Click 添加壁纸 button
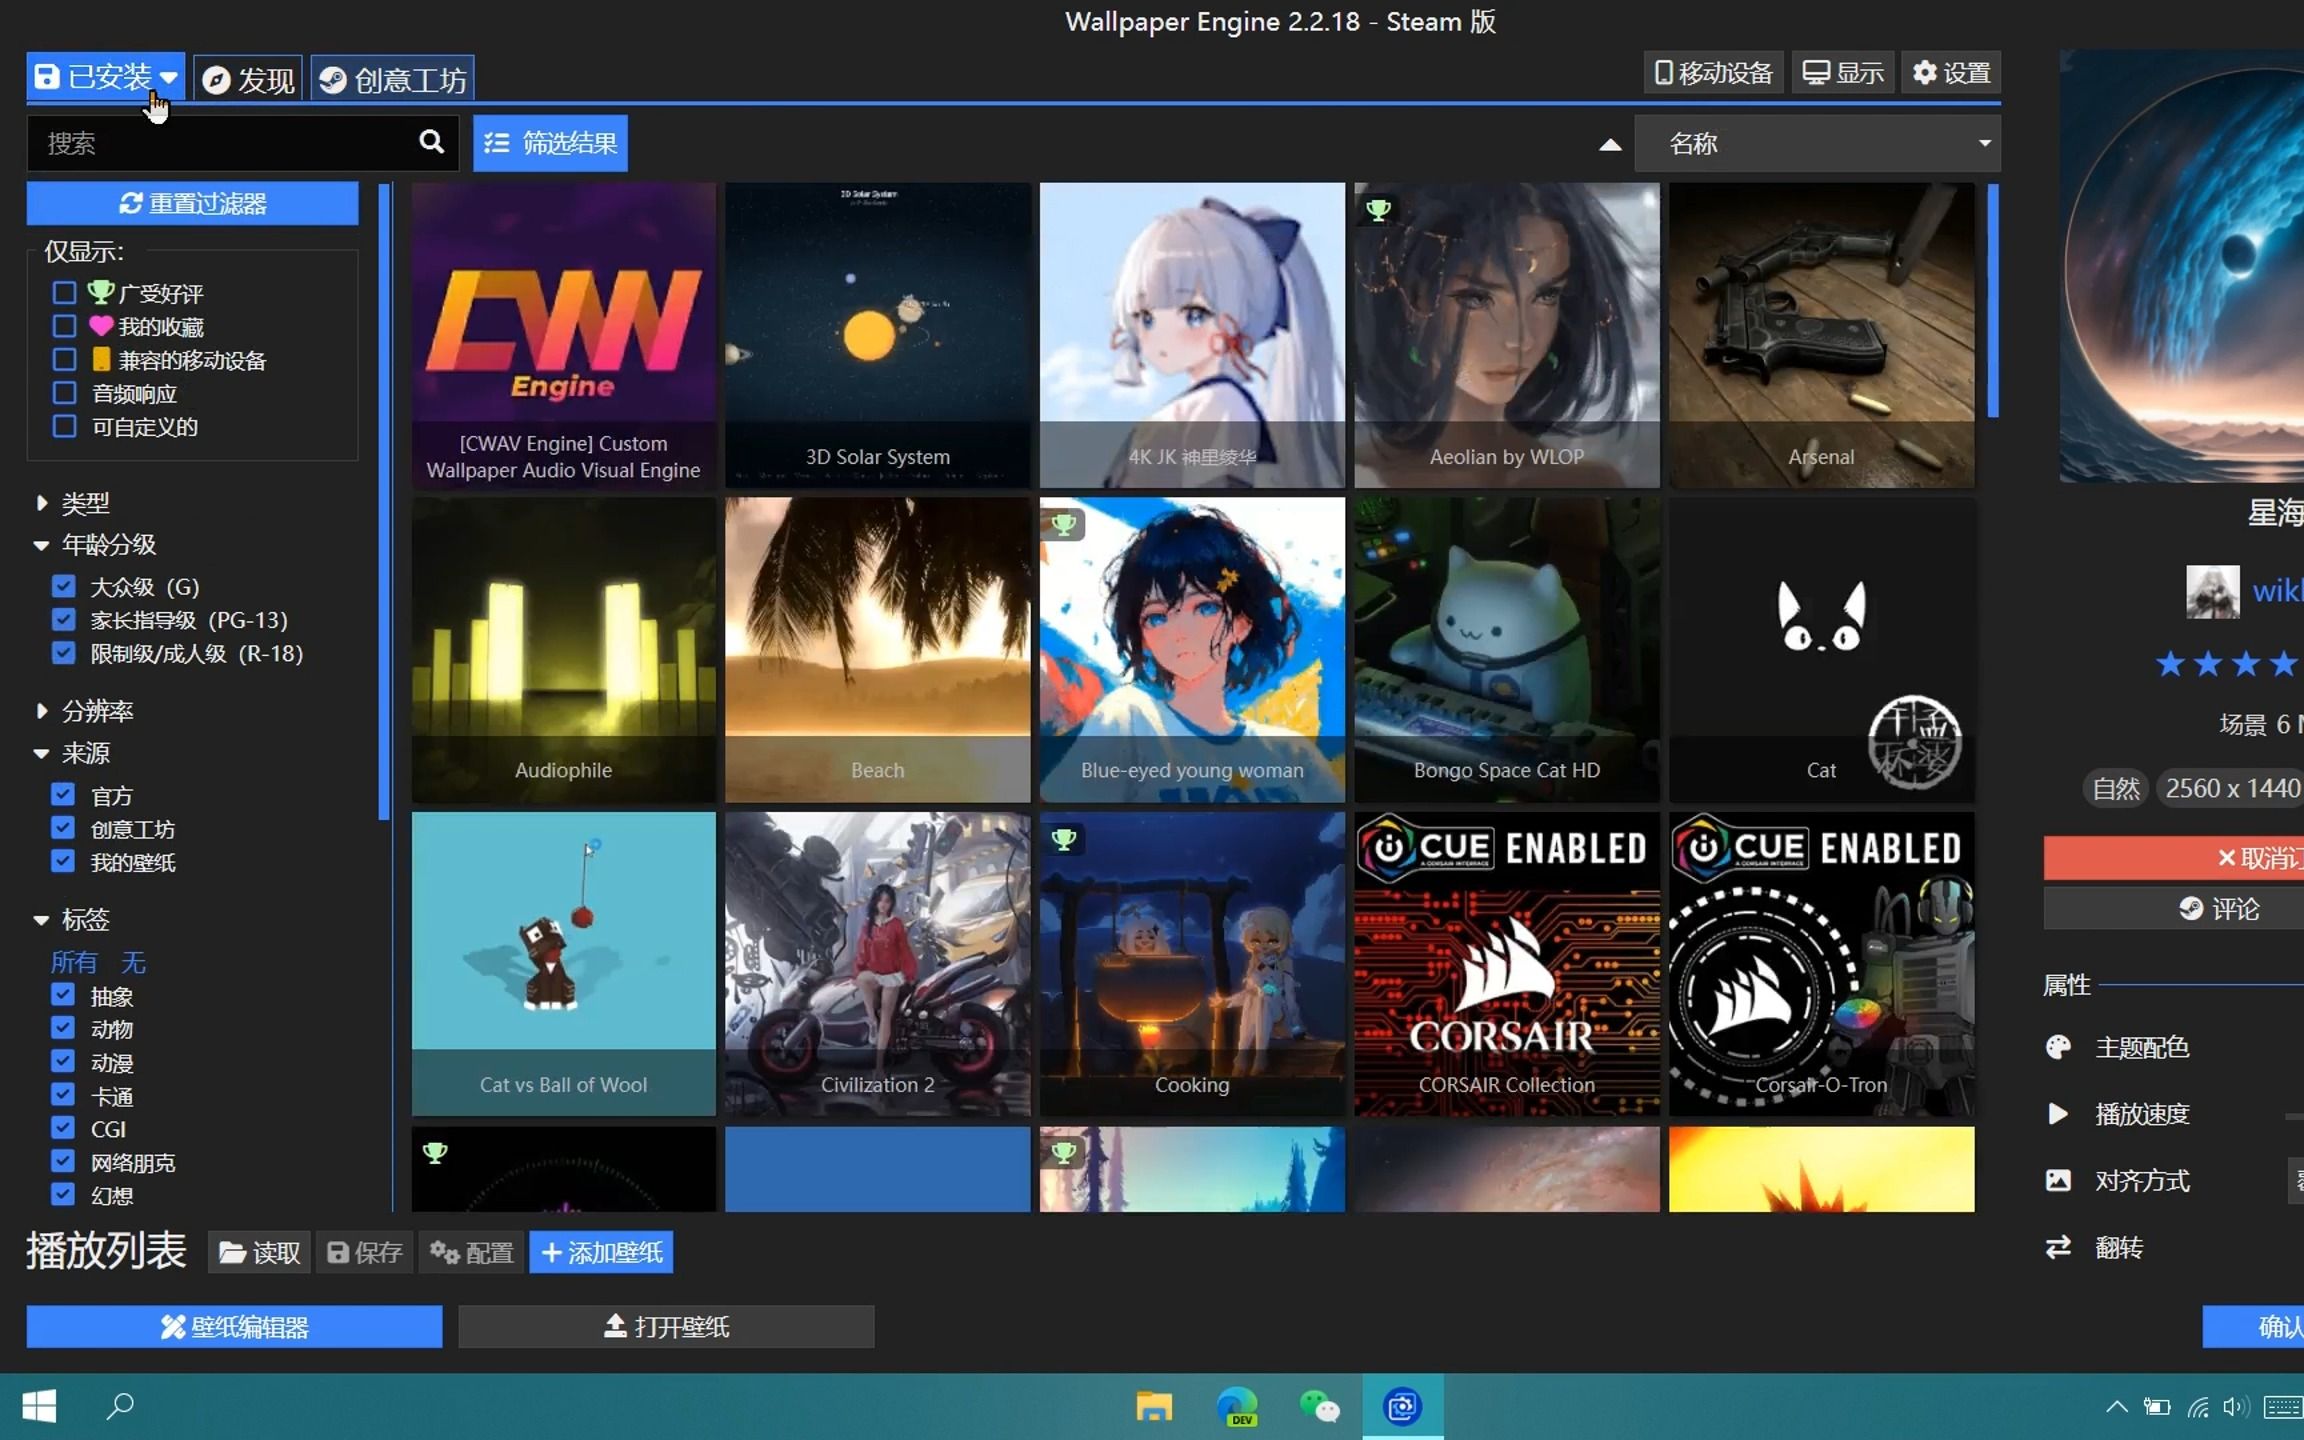2304x1440 pixels. click(601, 1252)
